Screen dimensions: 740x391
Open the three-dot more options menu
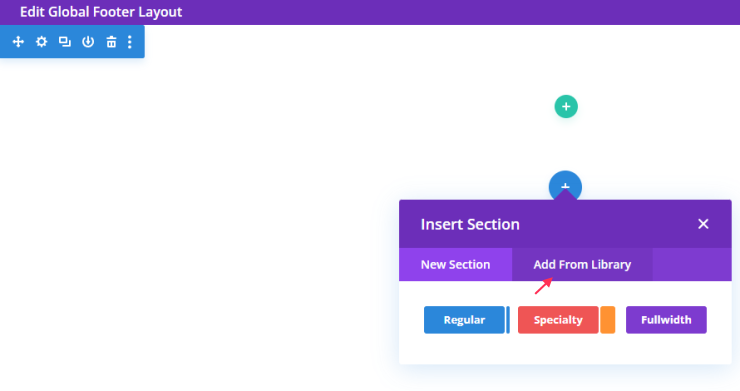[130, 42]
